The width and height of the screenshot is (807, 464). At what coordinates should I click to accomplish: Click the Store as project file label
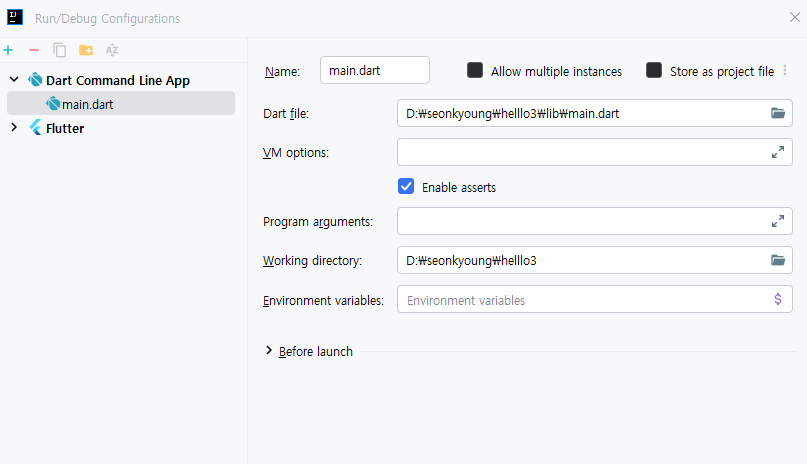tap(722, 72)
